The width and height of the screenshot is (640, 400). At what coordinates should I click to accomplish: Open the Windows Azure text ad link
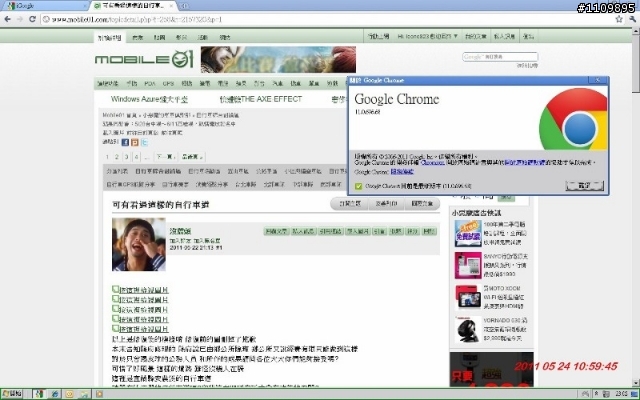coord(149,99)
